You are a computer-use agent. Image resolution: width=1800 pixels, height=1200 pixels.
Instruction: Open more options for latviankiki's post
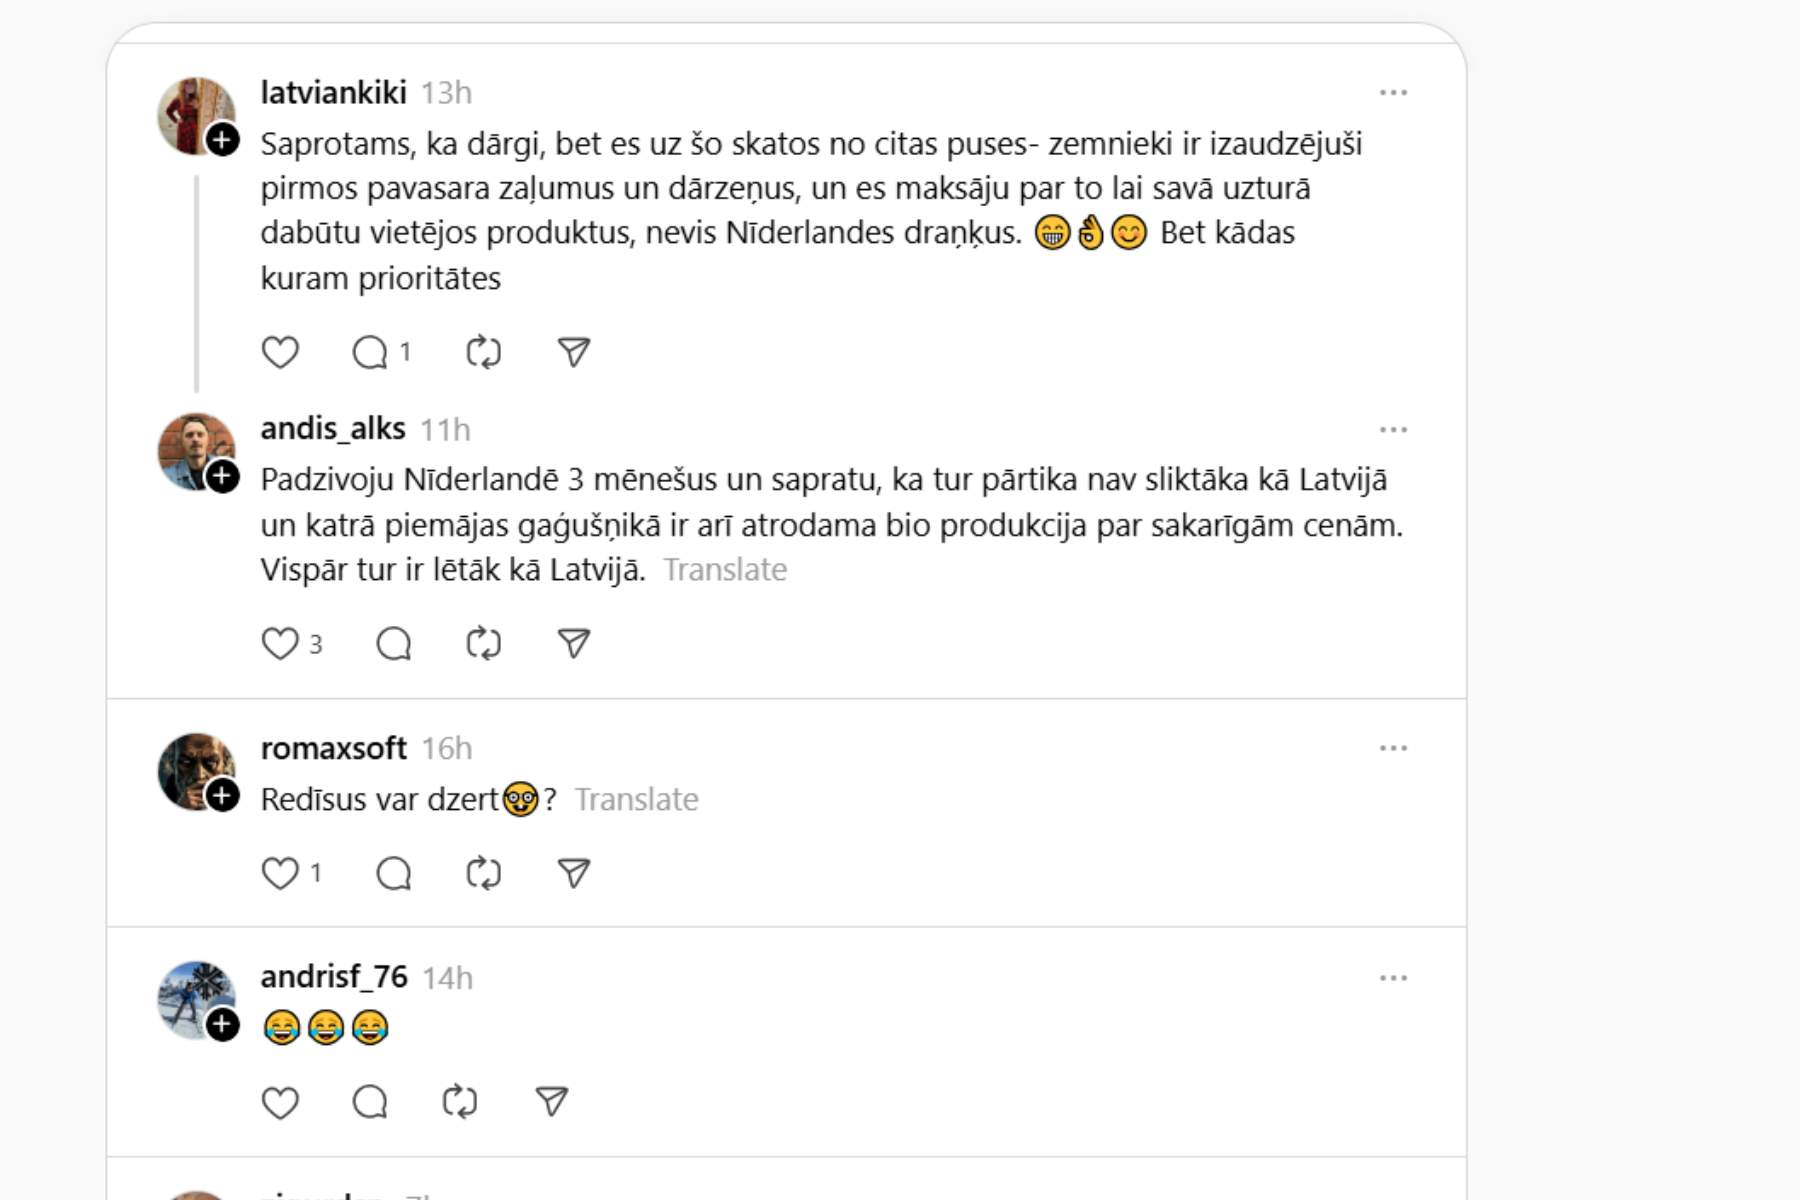pyautogui.click(x=1393, y=93)
